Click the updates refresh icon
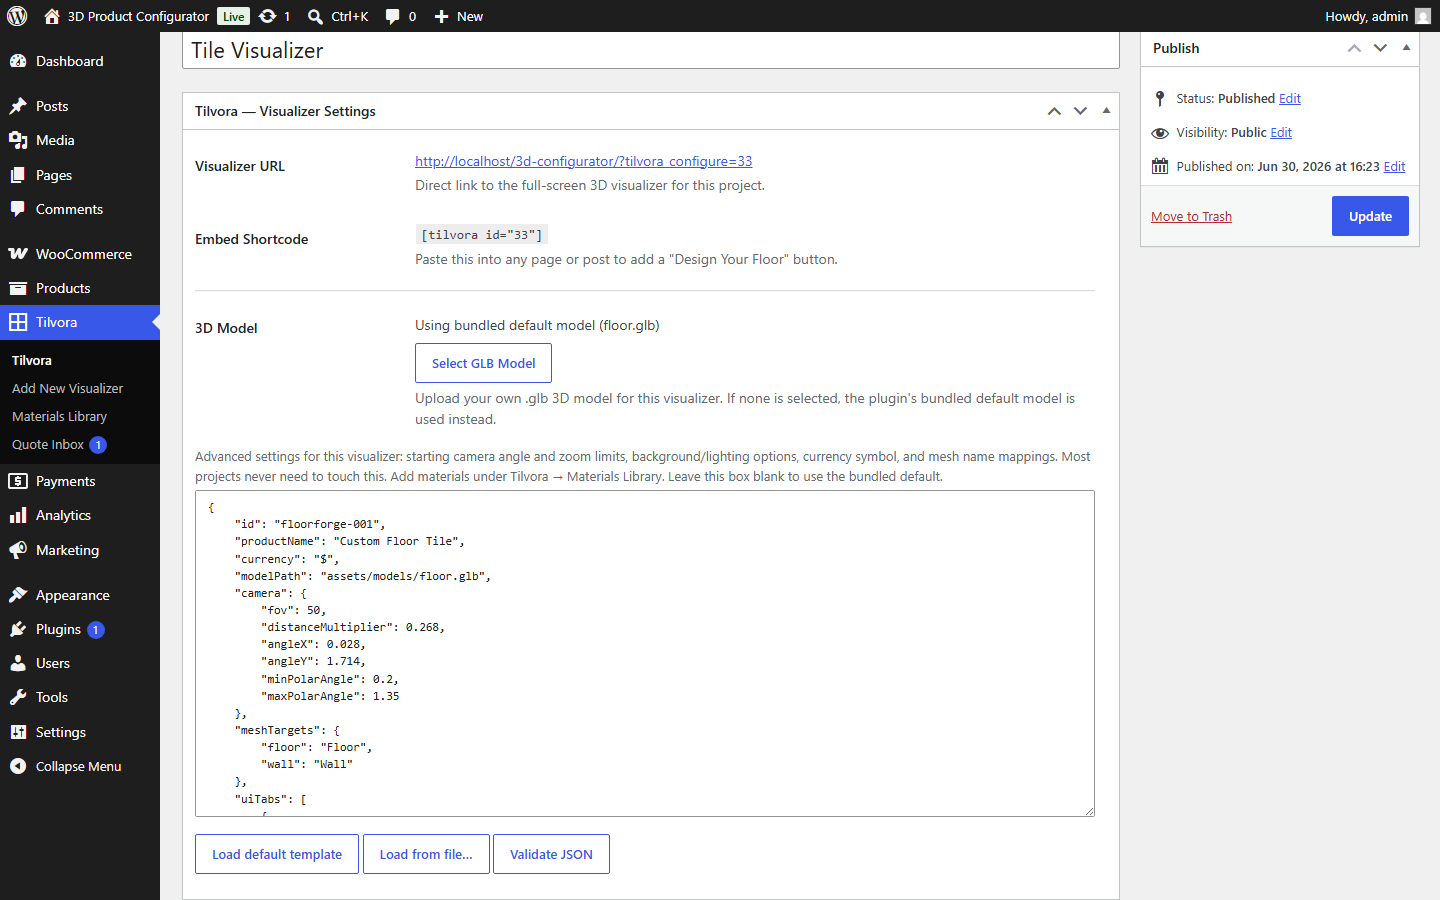This screenshot has height=900, width=1440. pyautogui.click(x=267, y=16)
